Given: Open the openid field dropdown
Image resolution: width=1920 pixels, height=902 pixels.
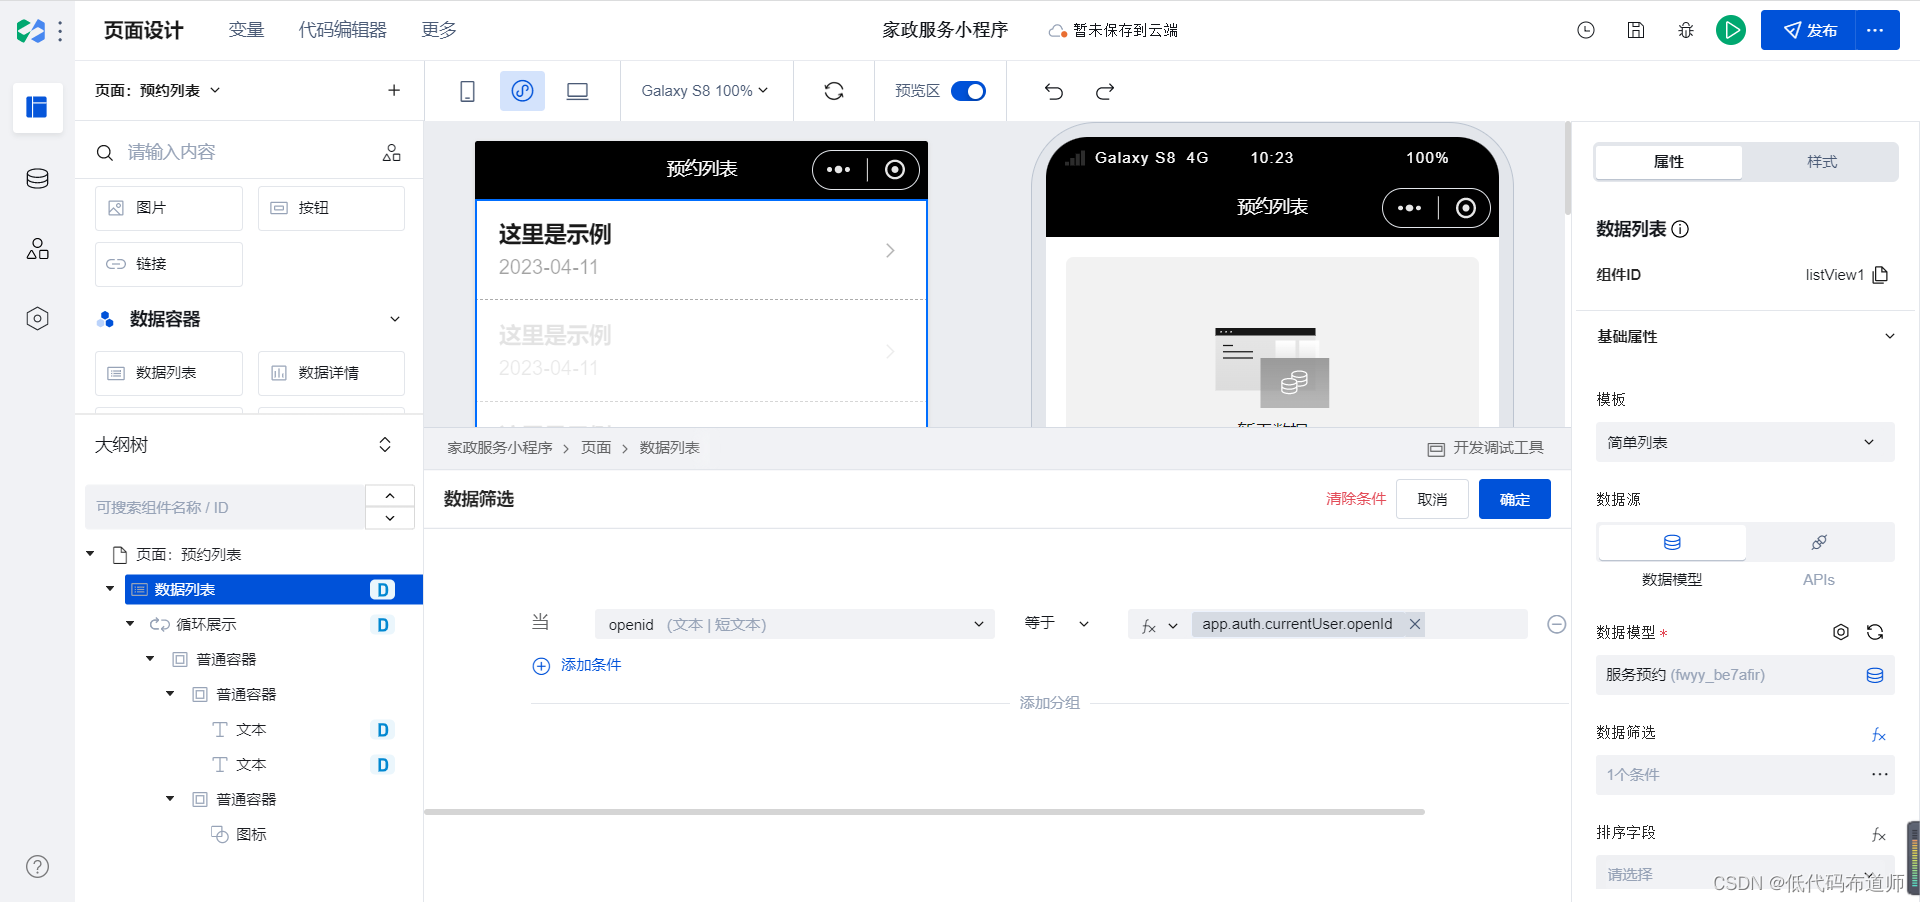Looking at the screenshot, I should tap(795, 624).
